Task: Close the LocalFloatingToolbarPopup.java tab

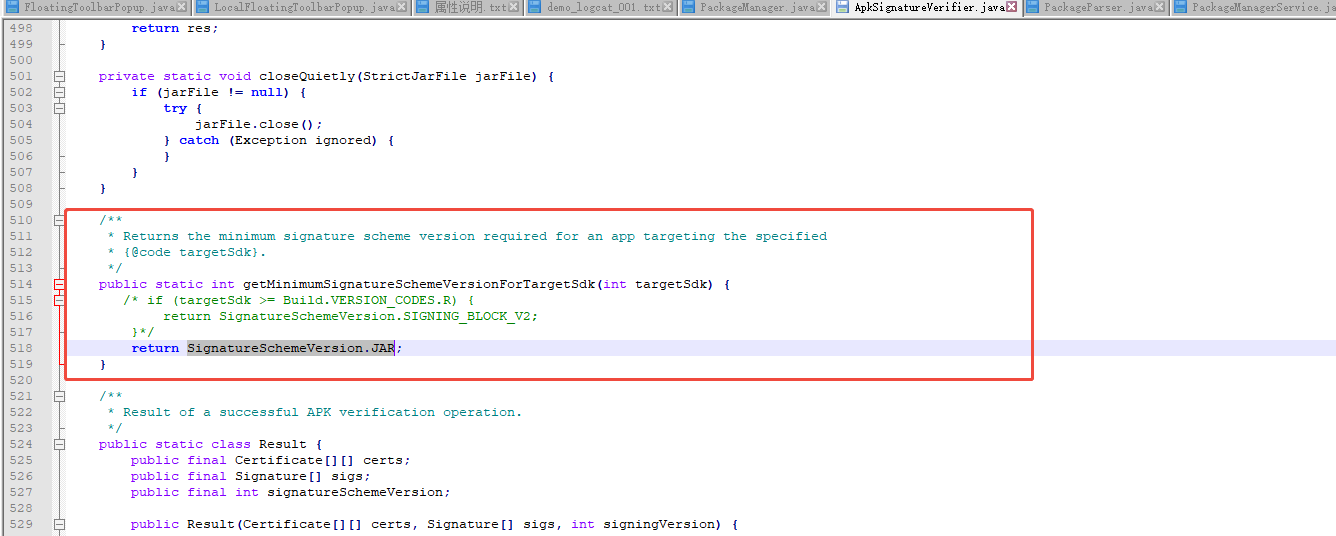Action: pos(401,8)
